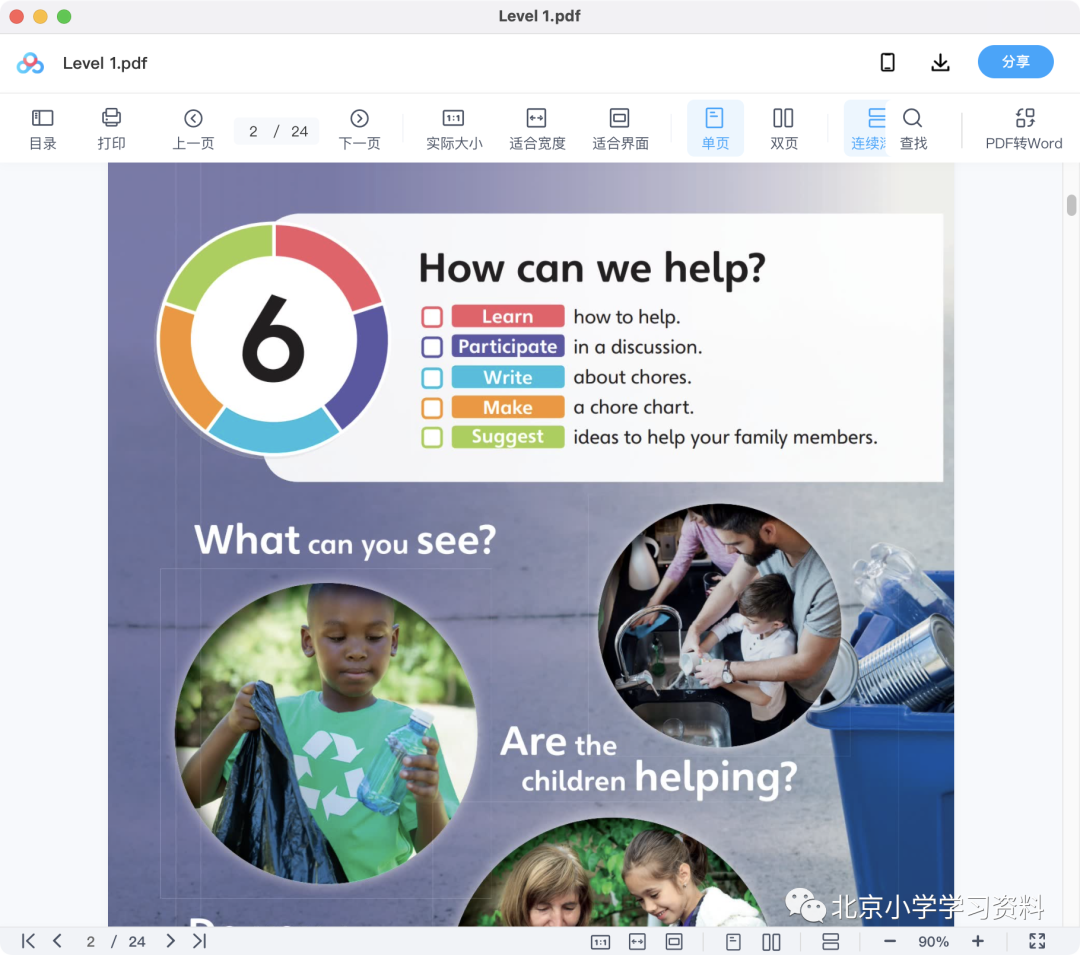Check the red box beside Learn

tap(432, 317)
